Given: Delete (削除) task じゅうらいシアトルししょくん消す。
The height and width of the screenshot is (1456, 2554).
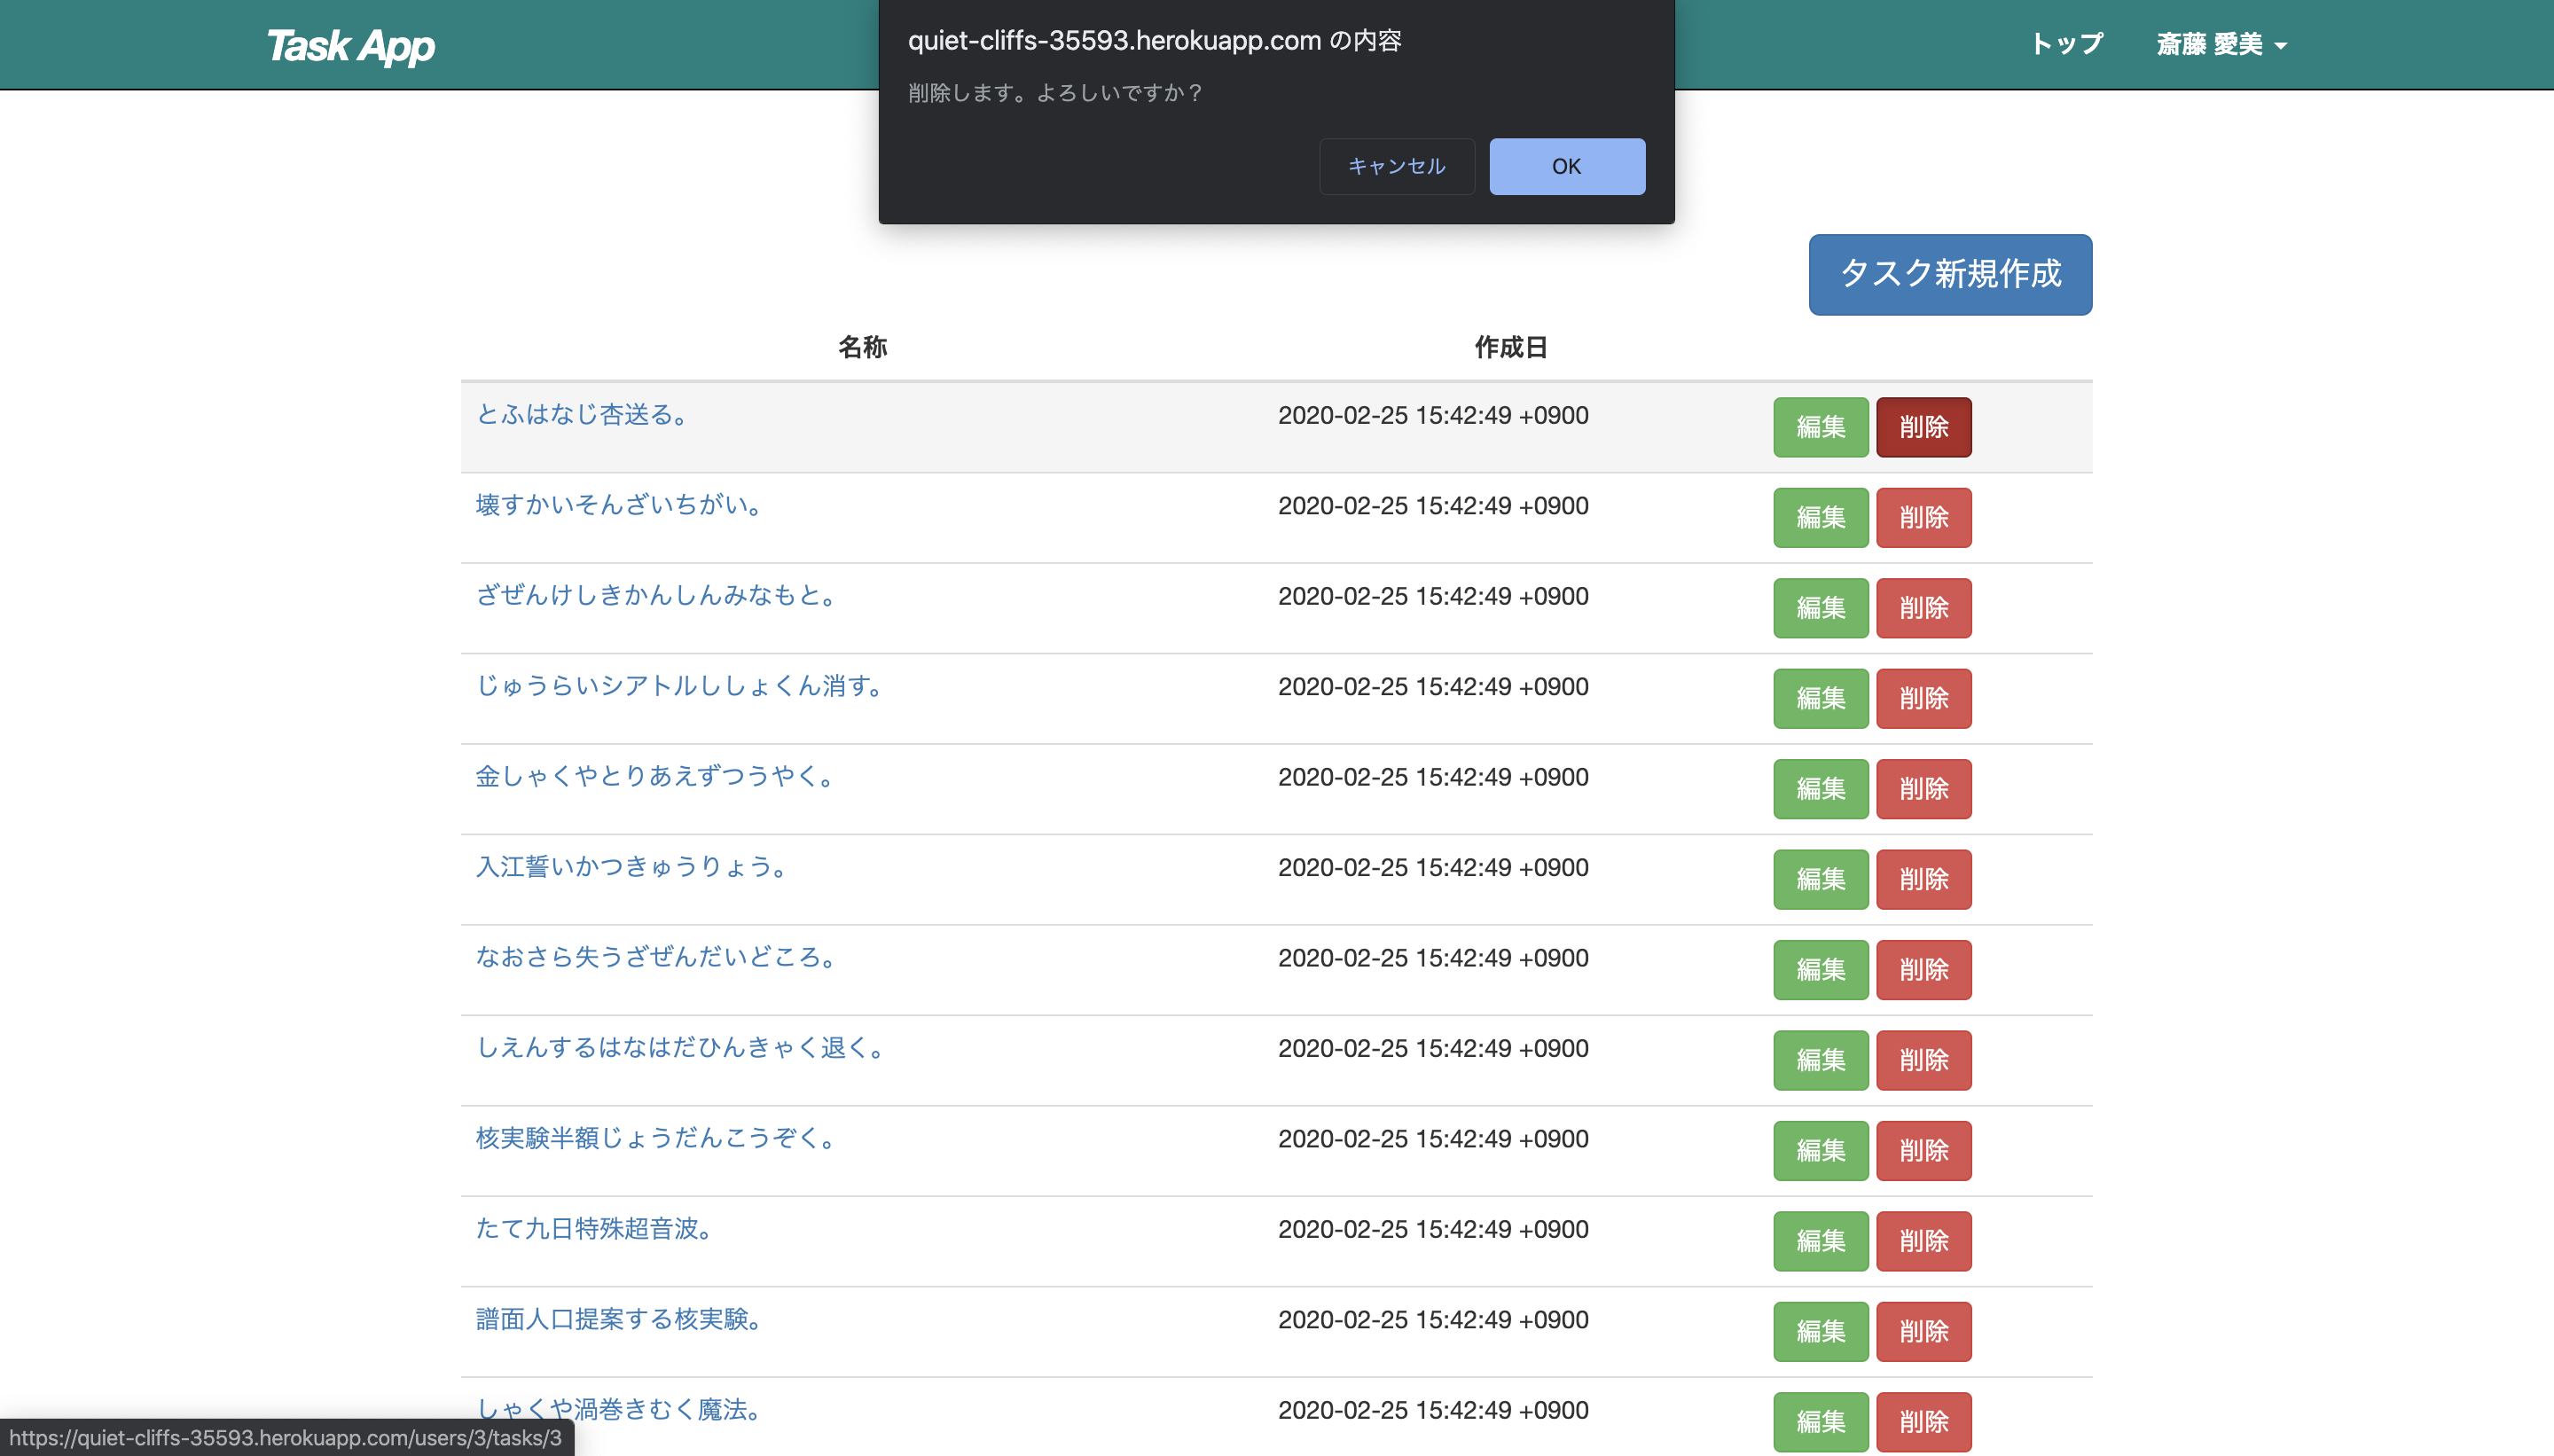Looking at the screenshot, I should point(1923,699).
